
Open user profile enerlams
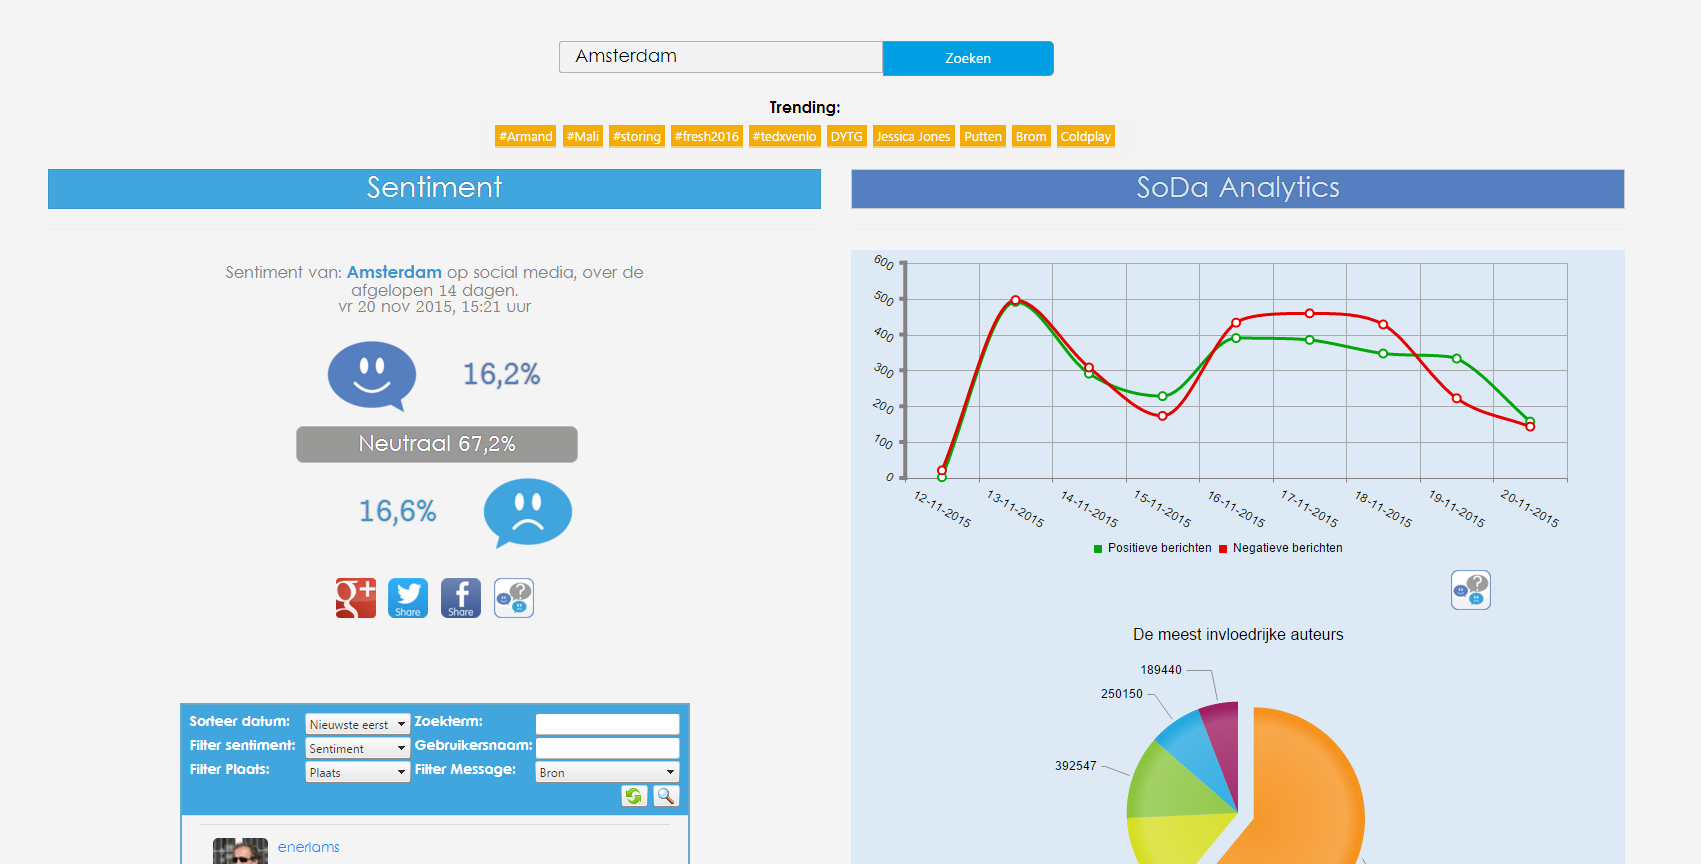click(309, 847)
